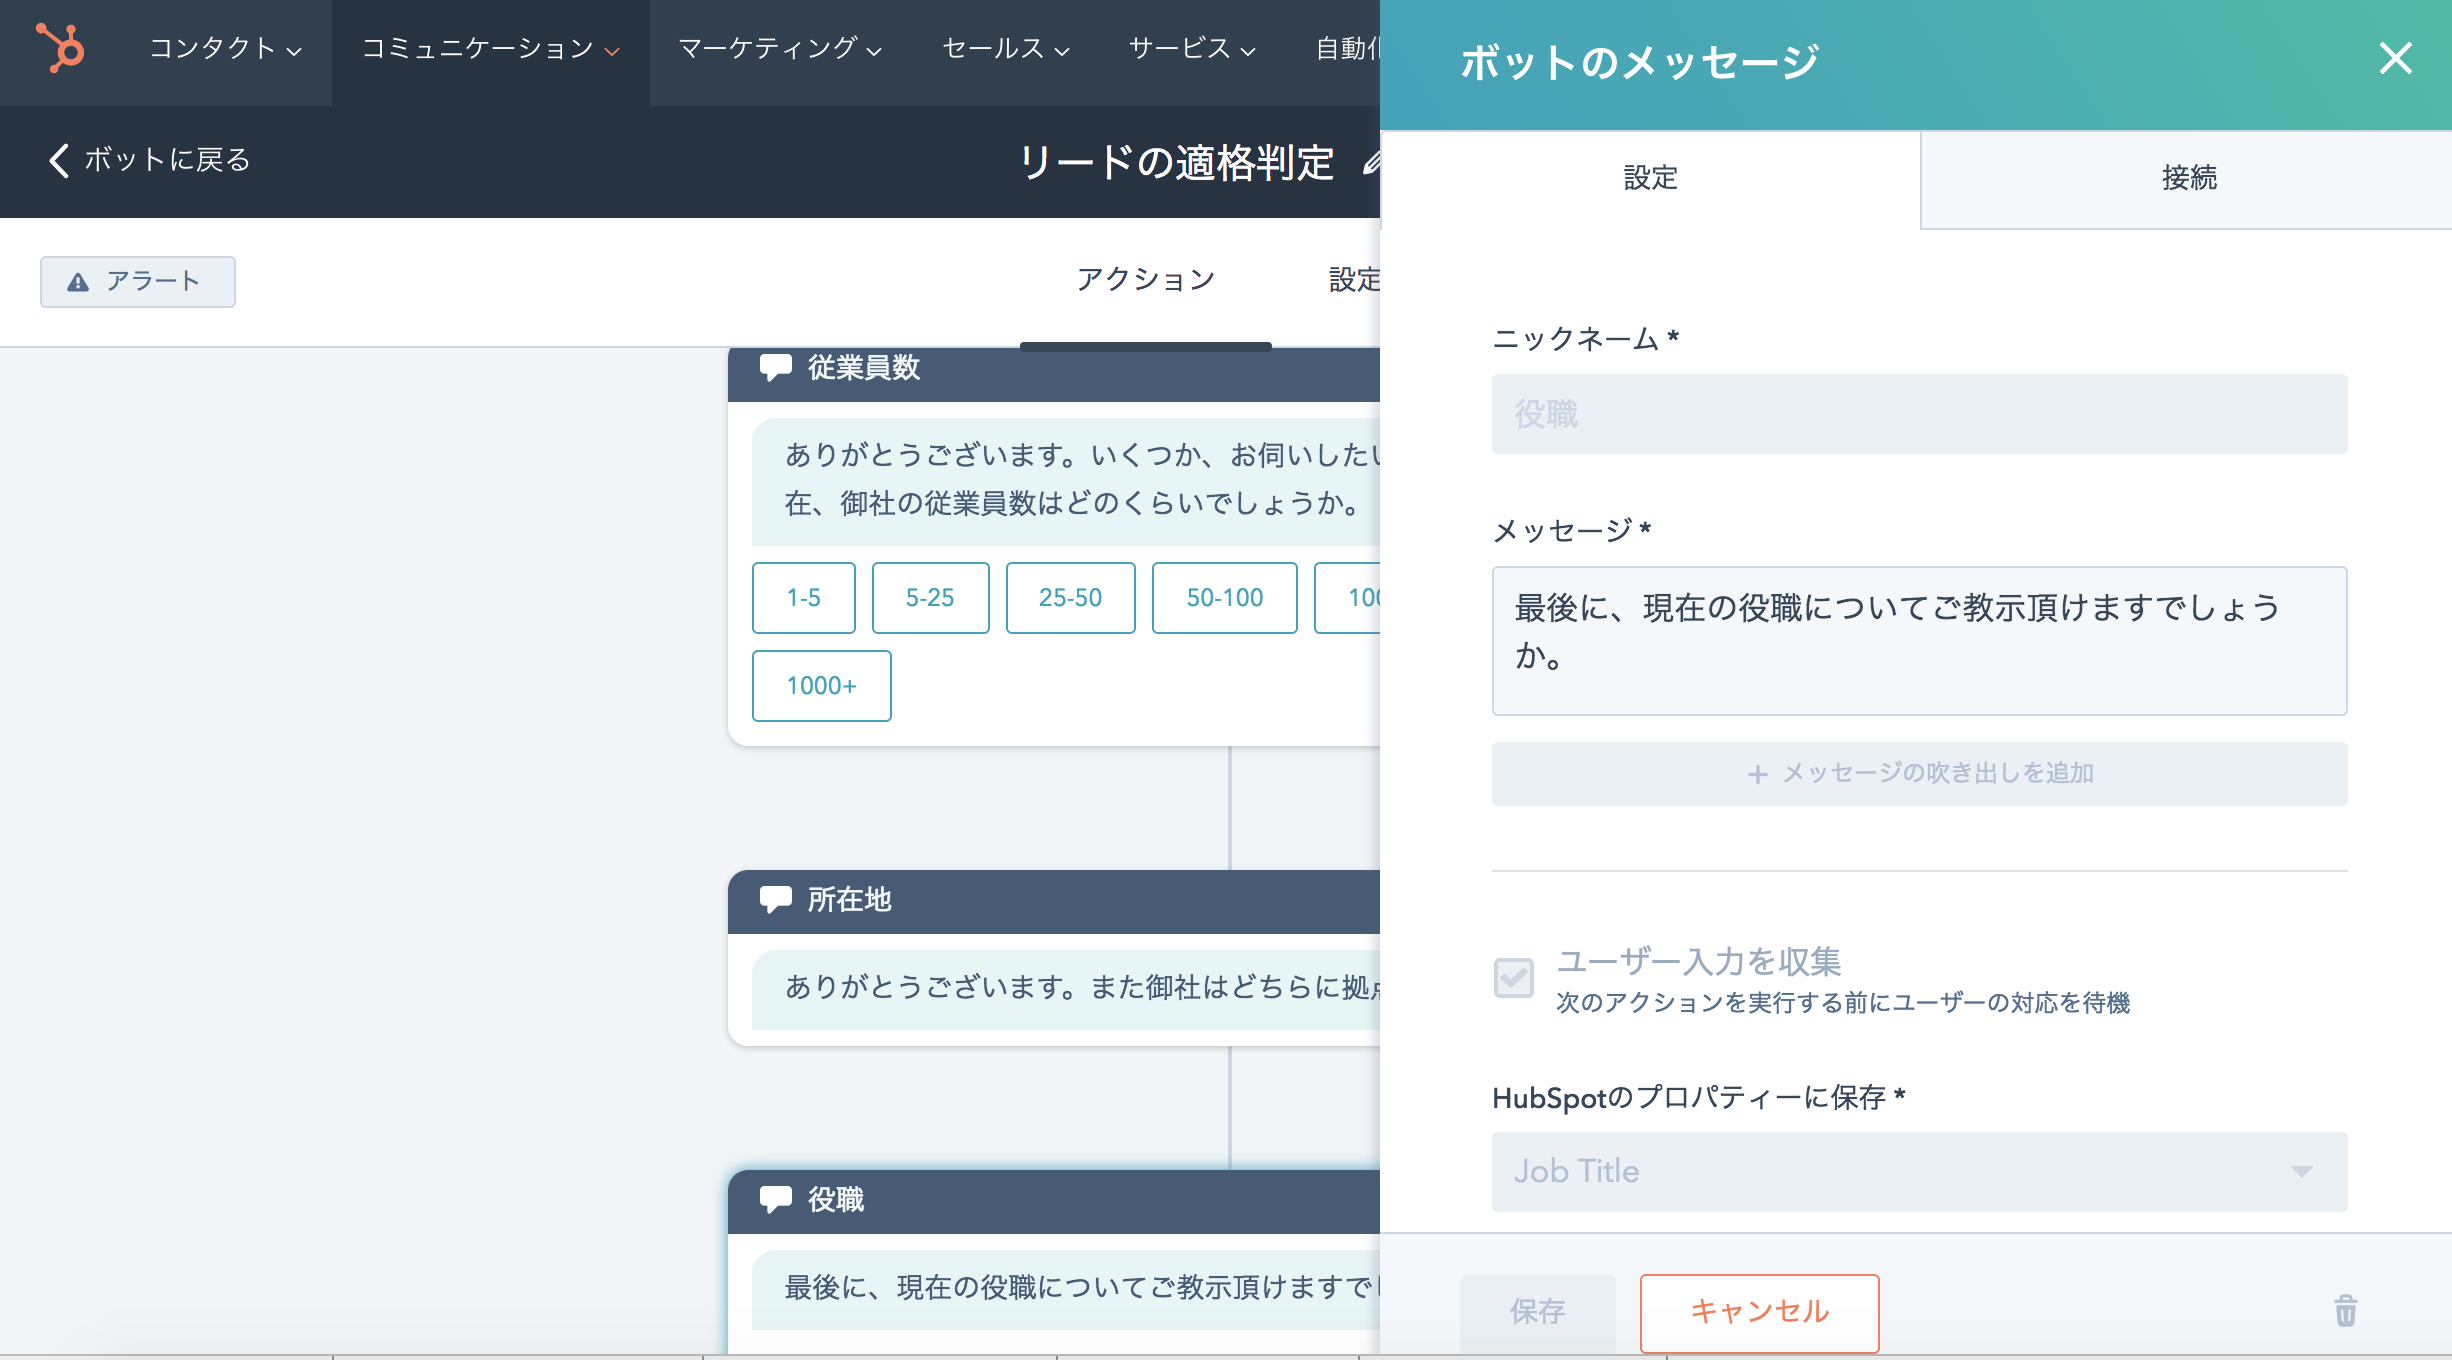Open the コミュニケーション menu
Viewport: 2452px width, 1360px height.
[x=490, y=48]
